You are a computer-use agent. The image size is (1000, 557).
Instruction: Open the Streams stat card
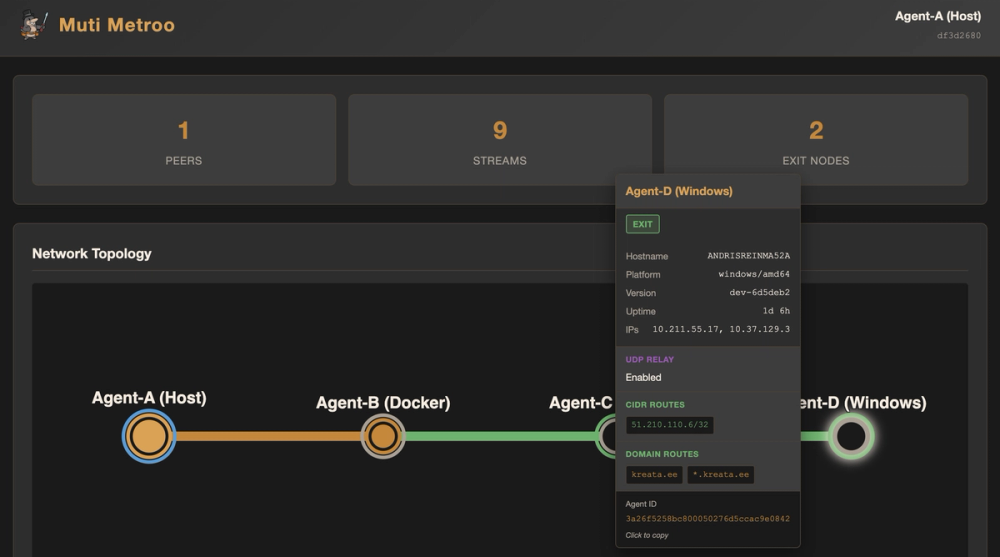tap(499, 140)
